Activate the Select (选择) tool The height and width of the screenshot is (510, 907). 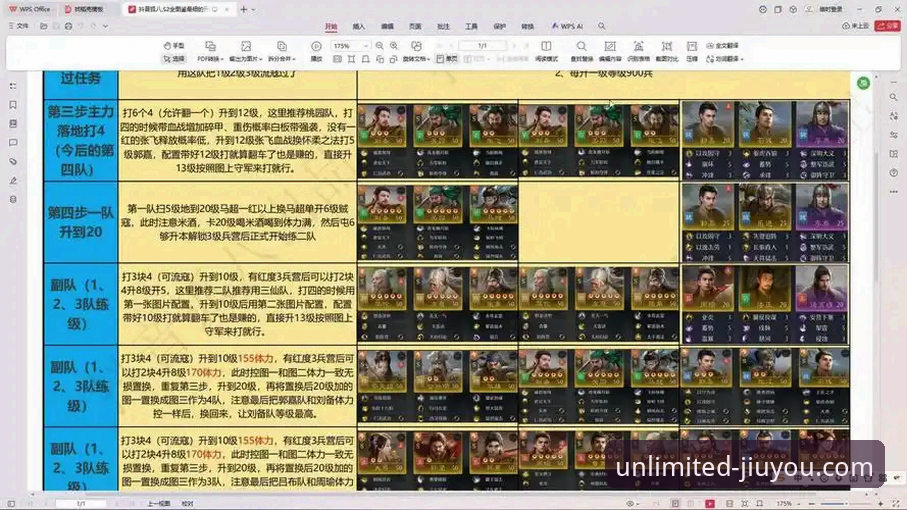pyautogui.click(x=174, y=59)
